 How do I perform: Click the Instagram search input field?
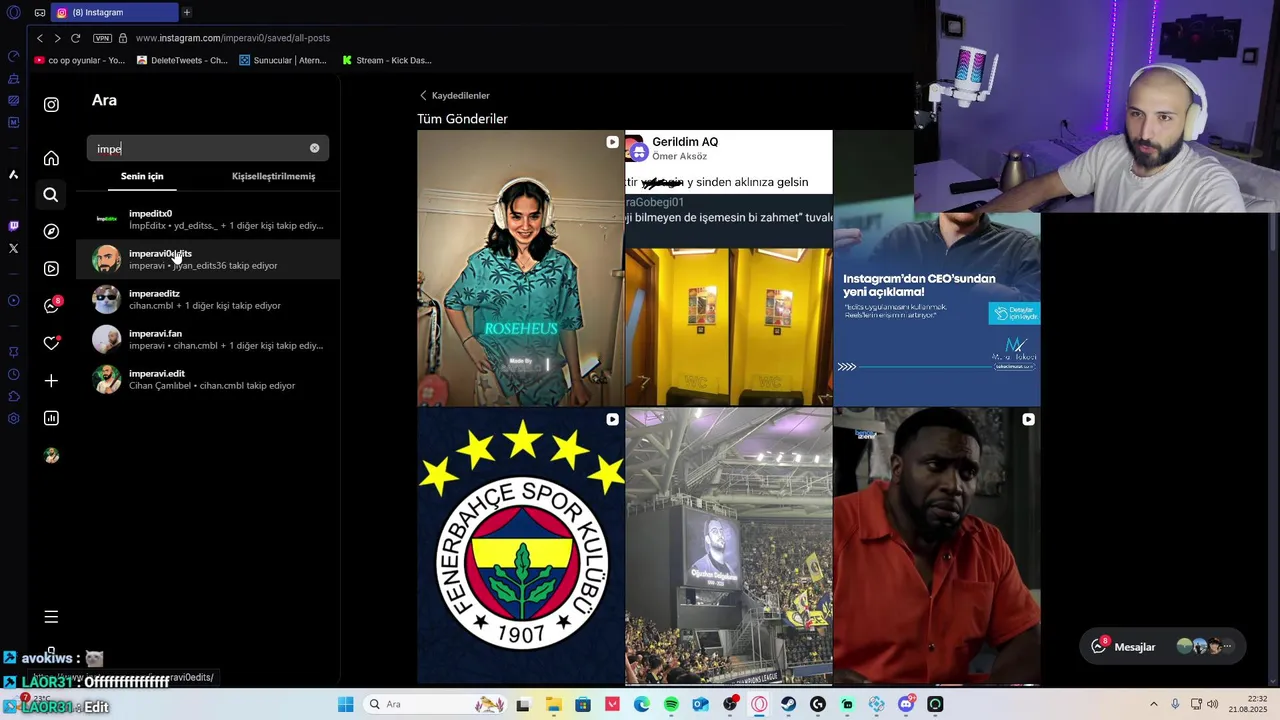pos(207,148)
